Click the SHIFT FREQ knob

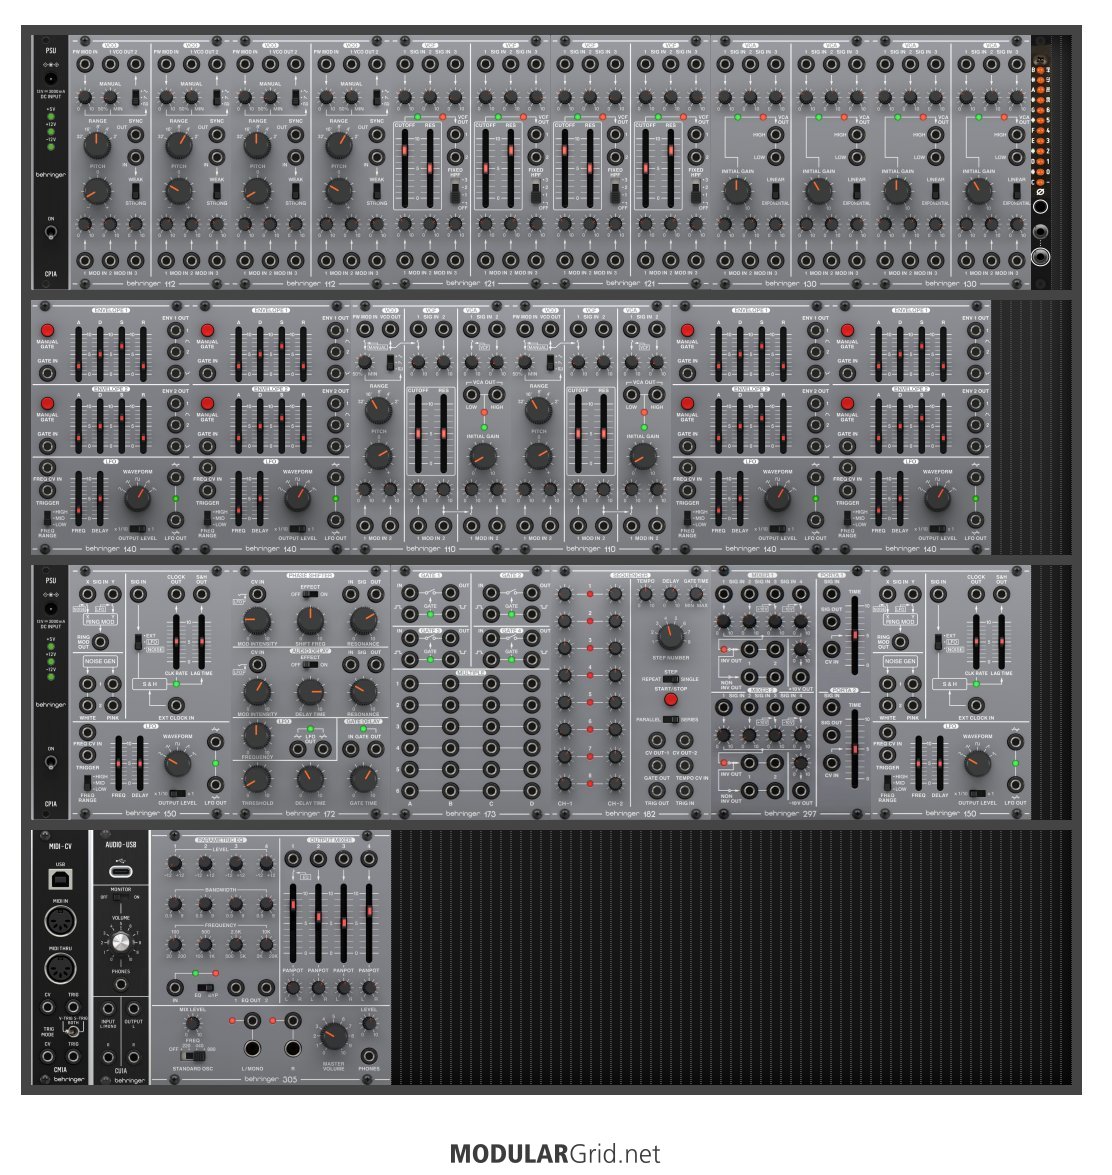tap(309, 620)
